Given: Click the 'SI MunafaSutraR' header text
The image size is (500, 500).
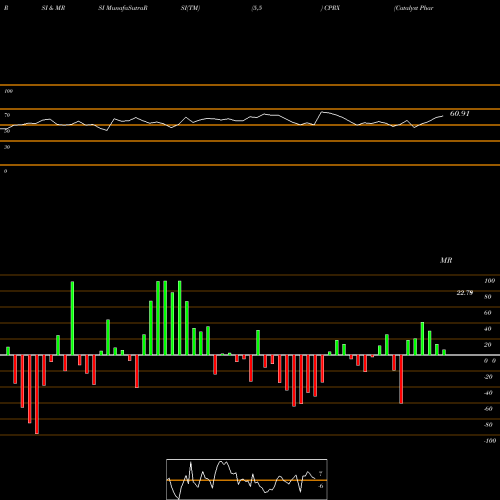Looking at the screenshot, I should [123, 8].
